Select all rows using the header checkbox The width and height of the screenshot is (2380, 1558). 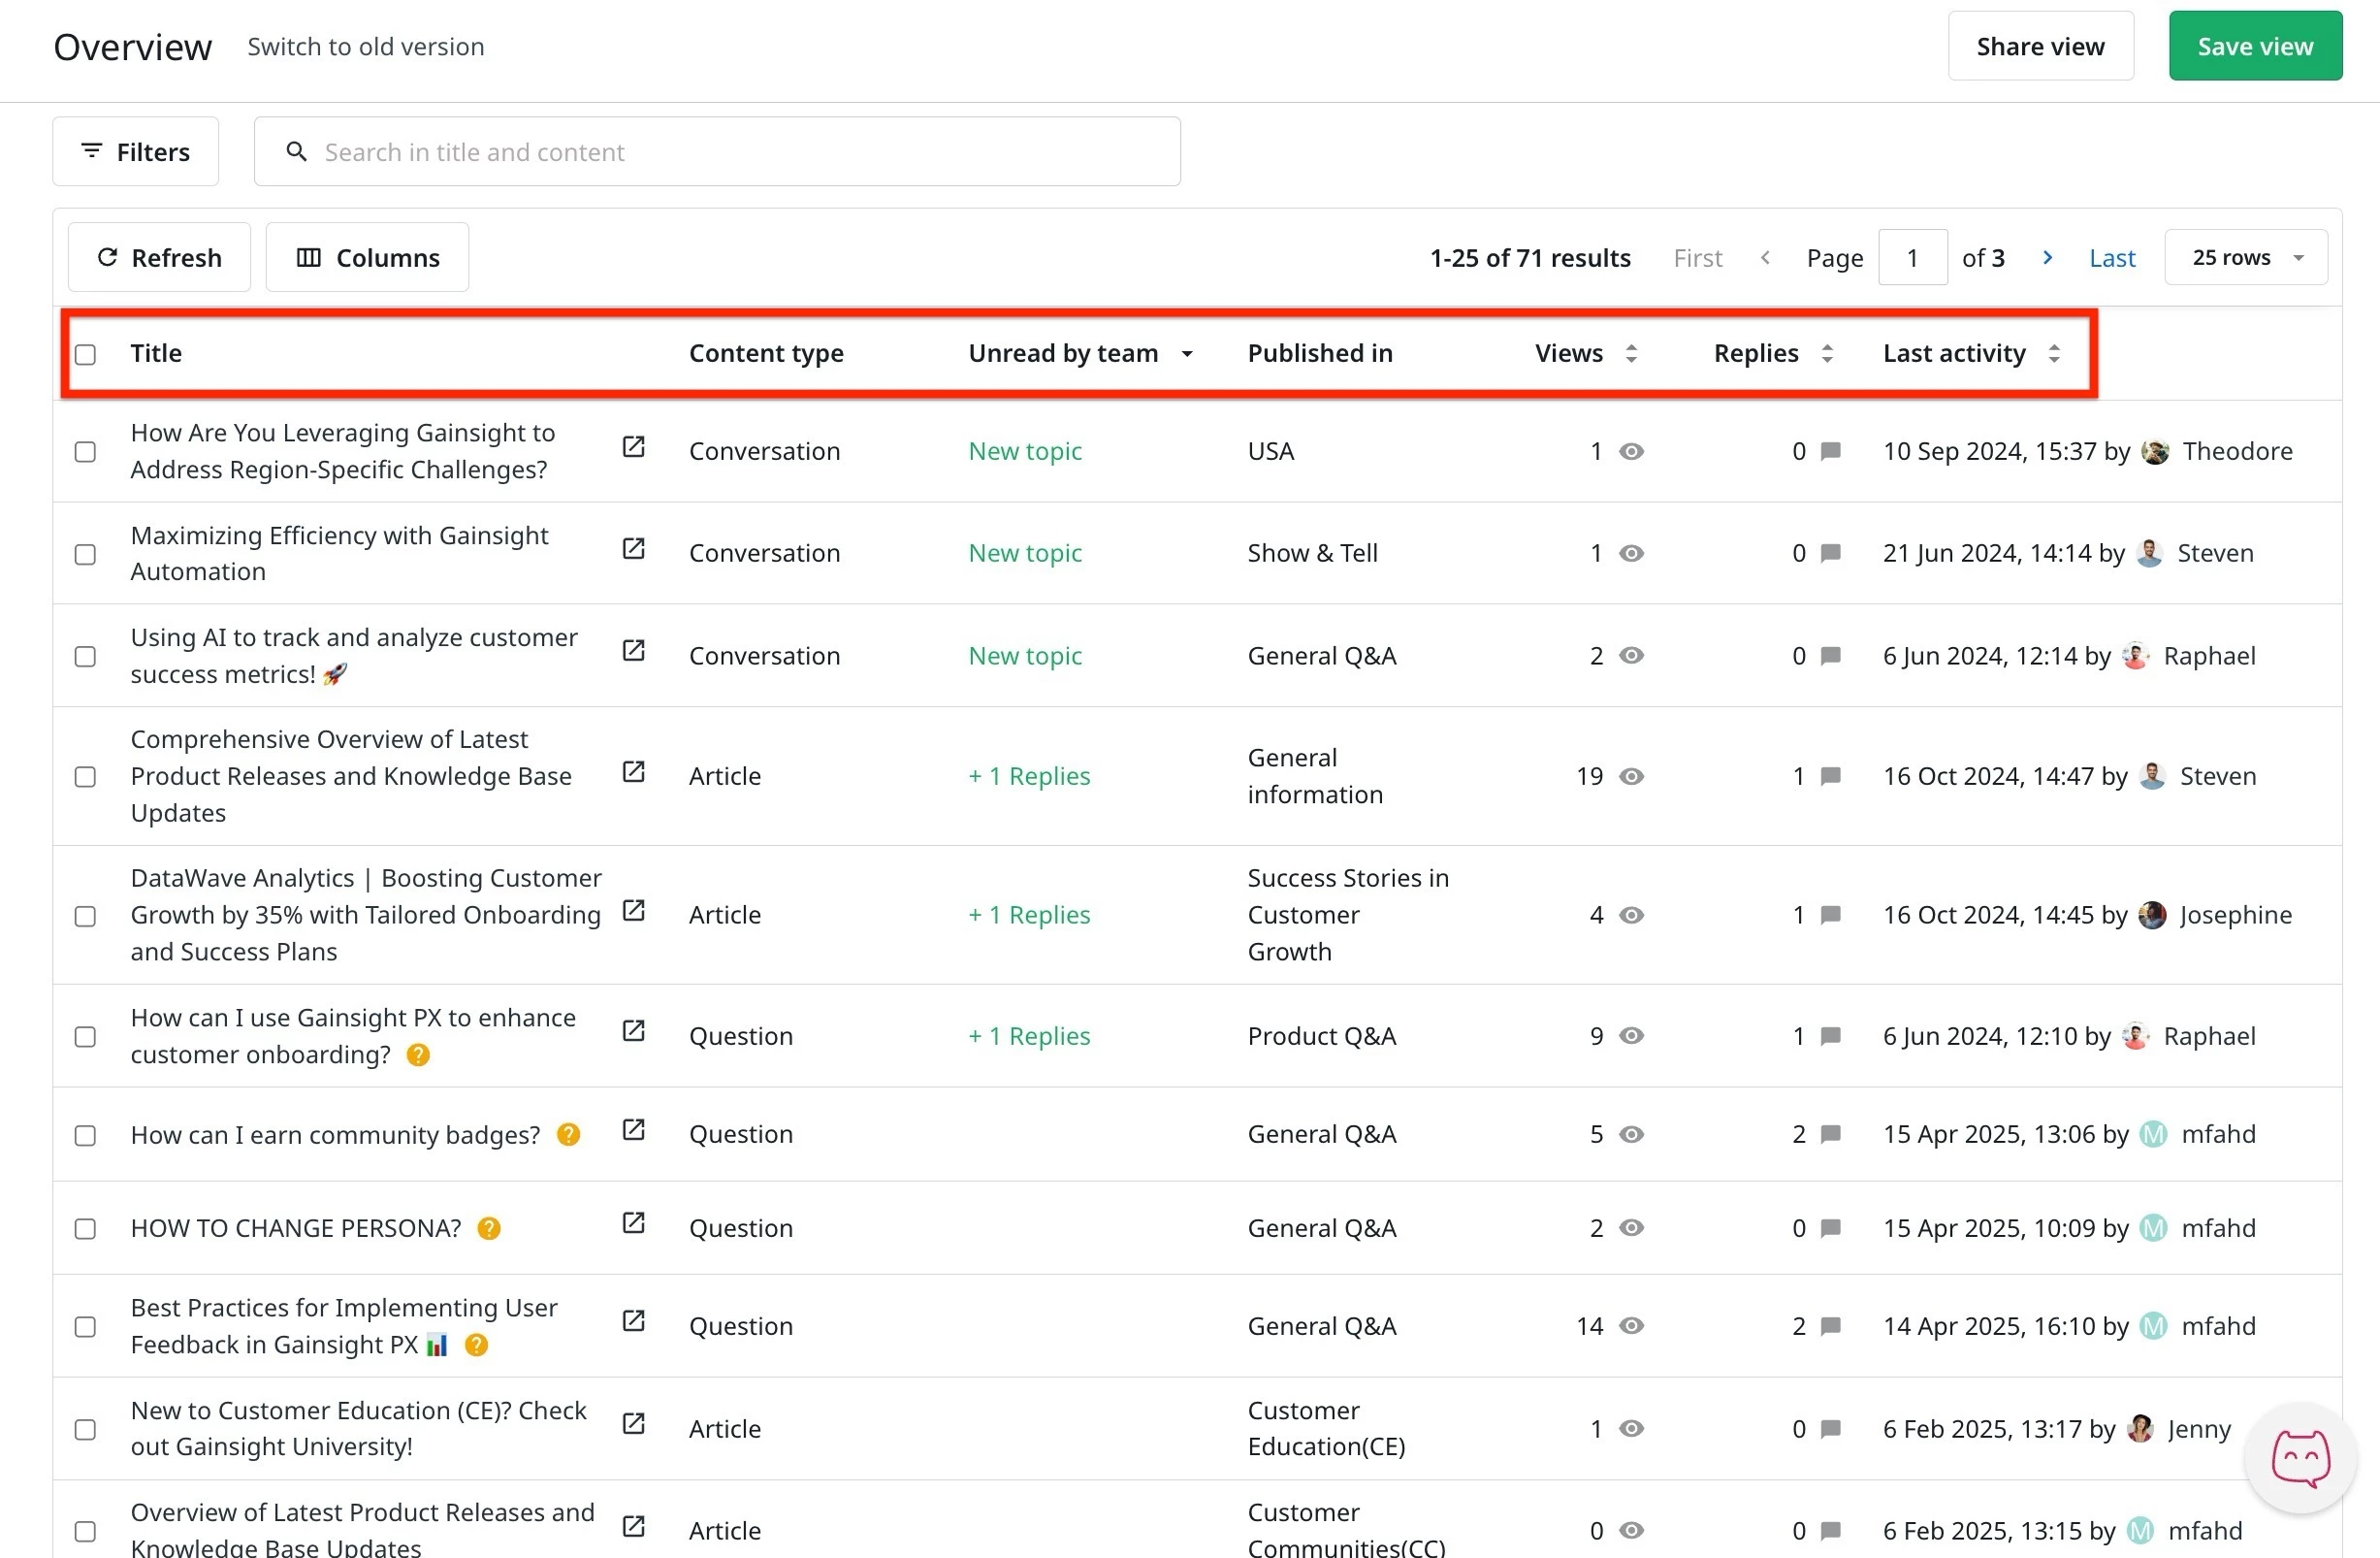(85, 354)
